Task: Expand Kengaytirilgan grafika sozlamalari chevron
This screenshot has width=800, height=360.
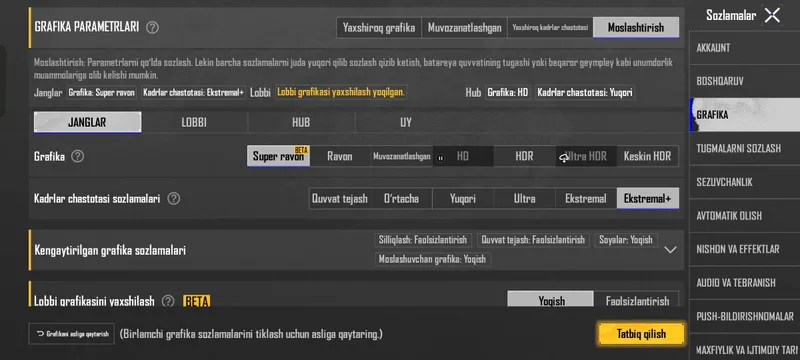Action: [670, 250]
